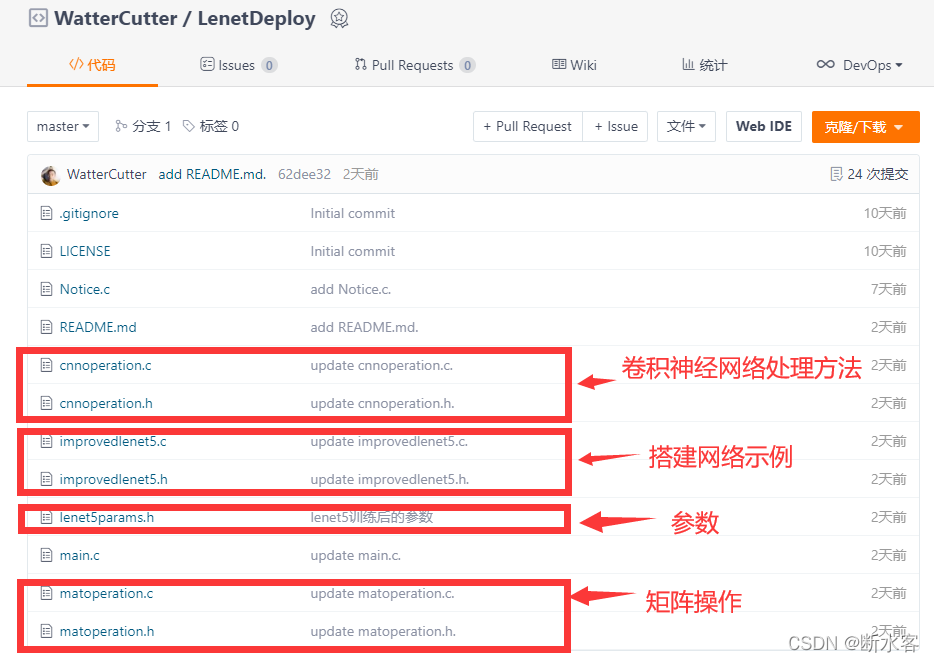
Task: Open the latest commit message add README.md.
Action: pos(212,174)
